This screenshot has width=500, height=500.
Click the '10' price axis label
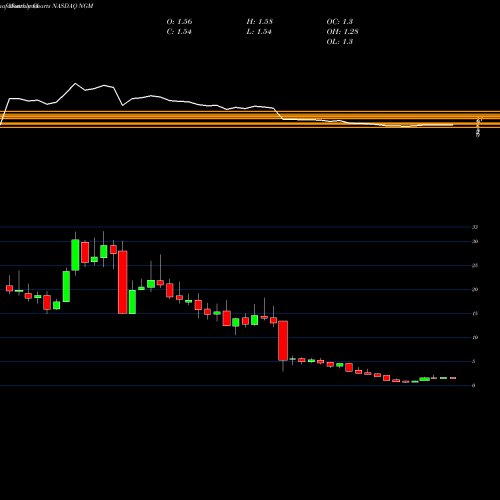(475, 337)
